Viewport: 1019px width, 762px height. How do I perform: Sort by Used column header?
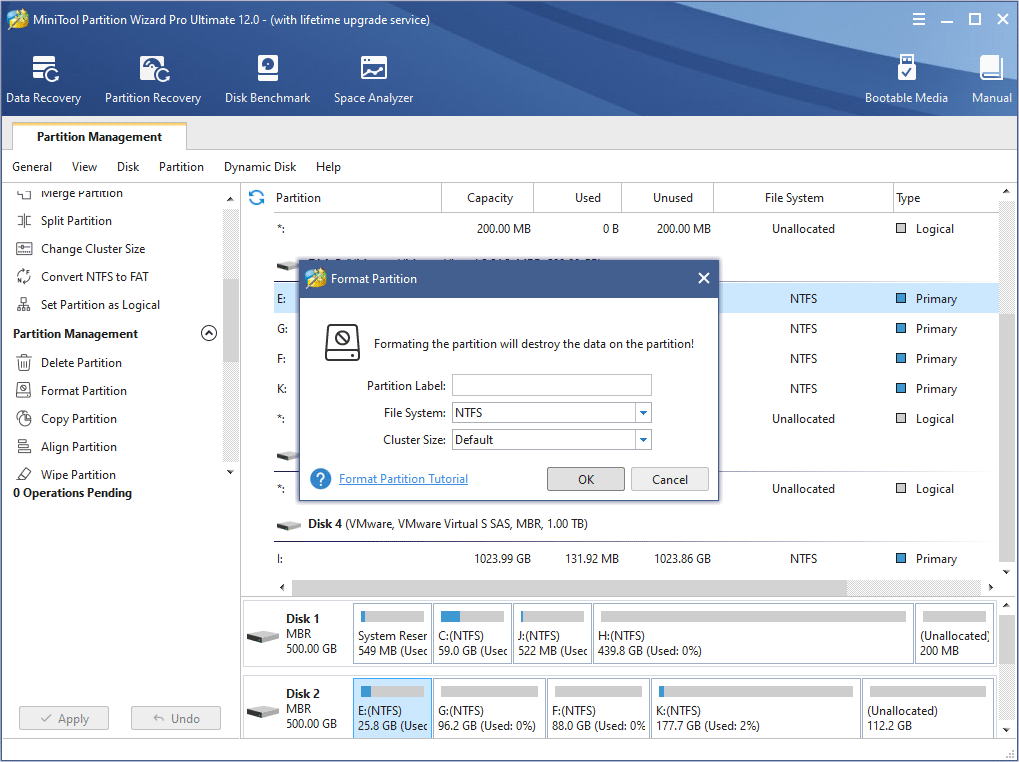pos(578,197)
